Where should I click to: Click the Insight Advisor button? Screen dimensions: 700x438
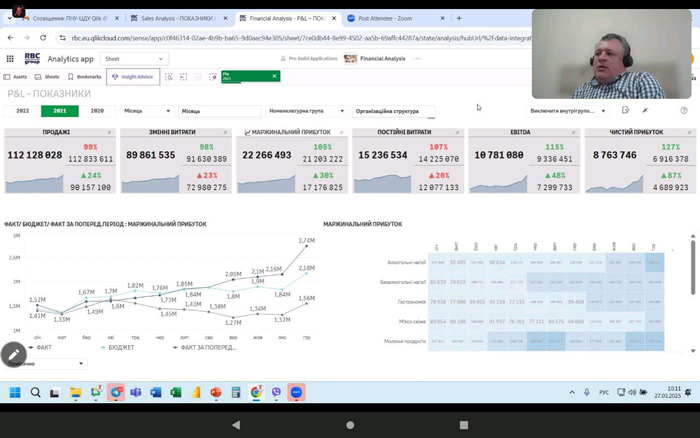[133, 76]
